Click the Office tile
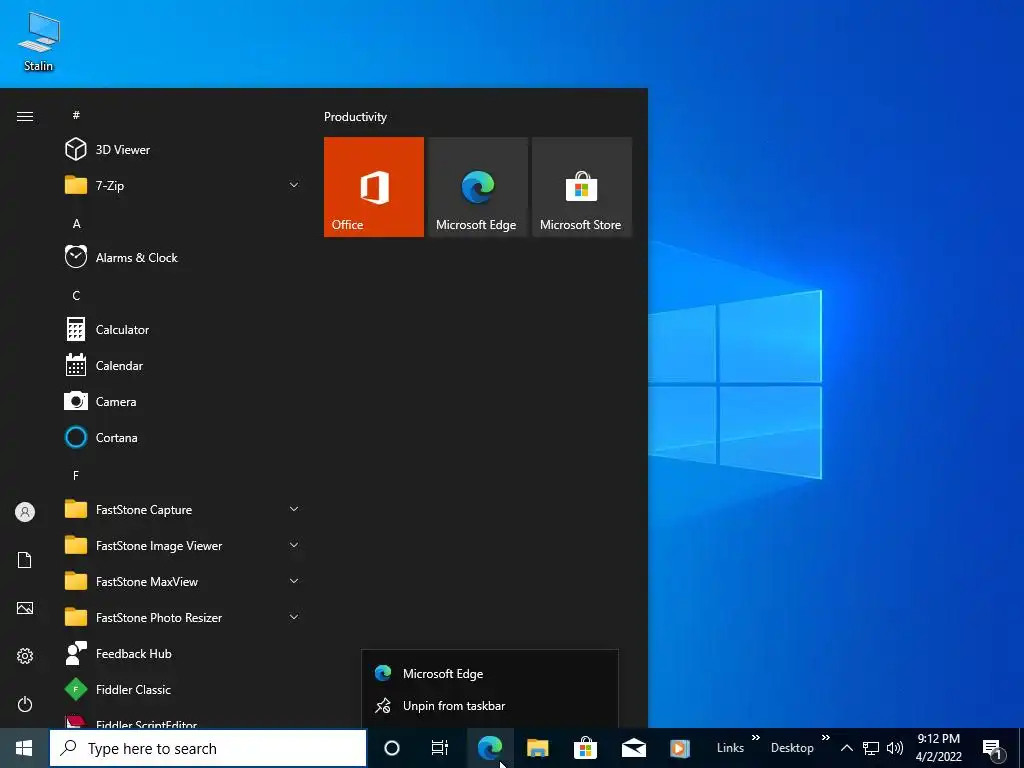Screen dimensions: 1024x768 (x=374, y=187)
